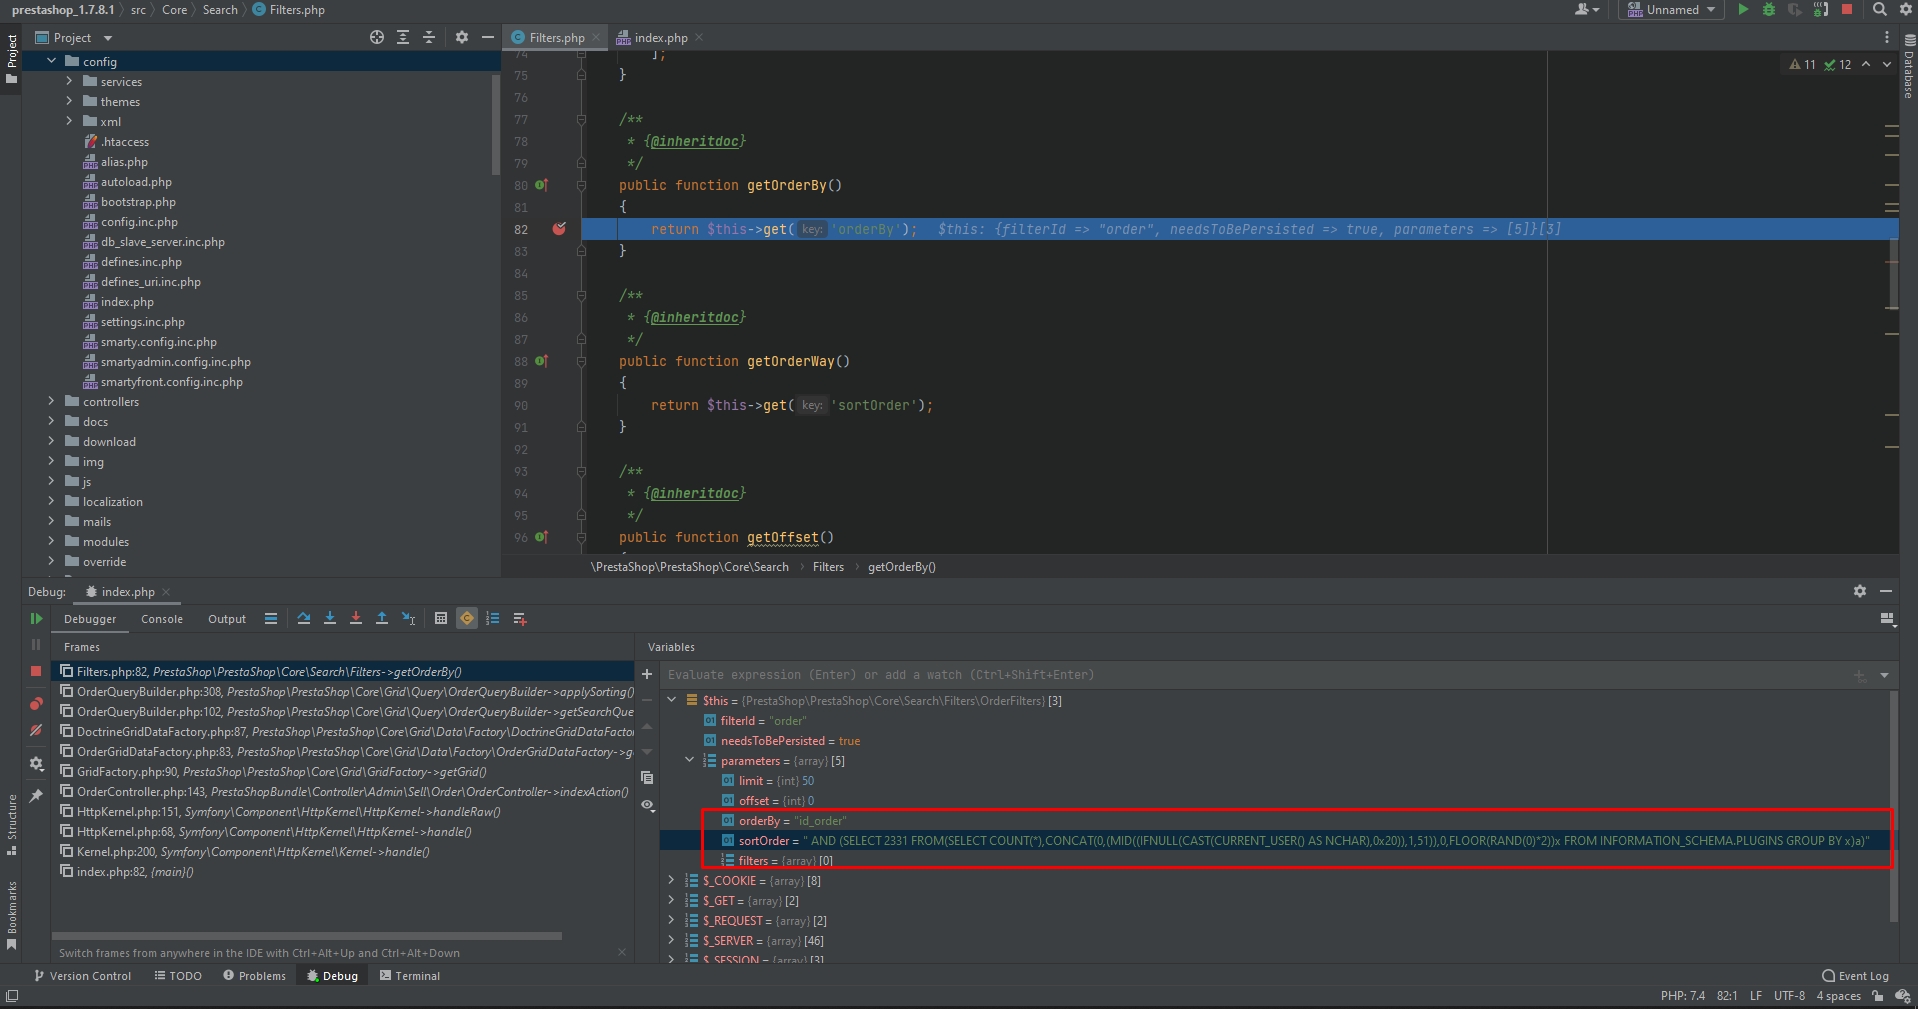Follow the @inheritdoc link on line 78
The width and height of the screenshot is (1918, 1009).
tap(697, 141)
